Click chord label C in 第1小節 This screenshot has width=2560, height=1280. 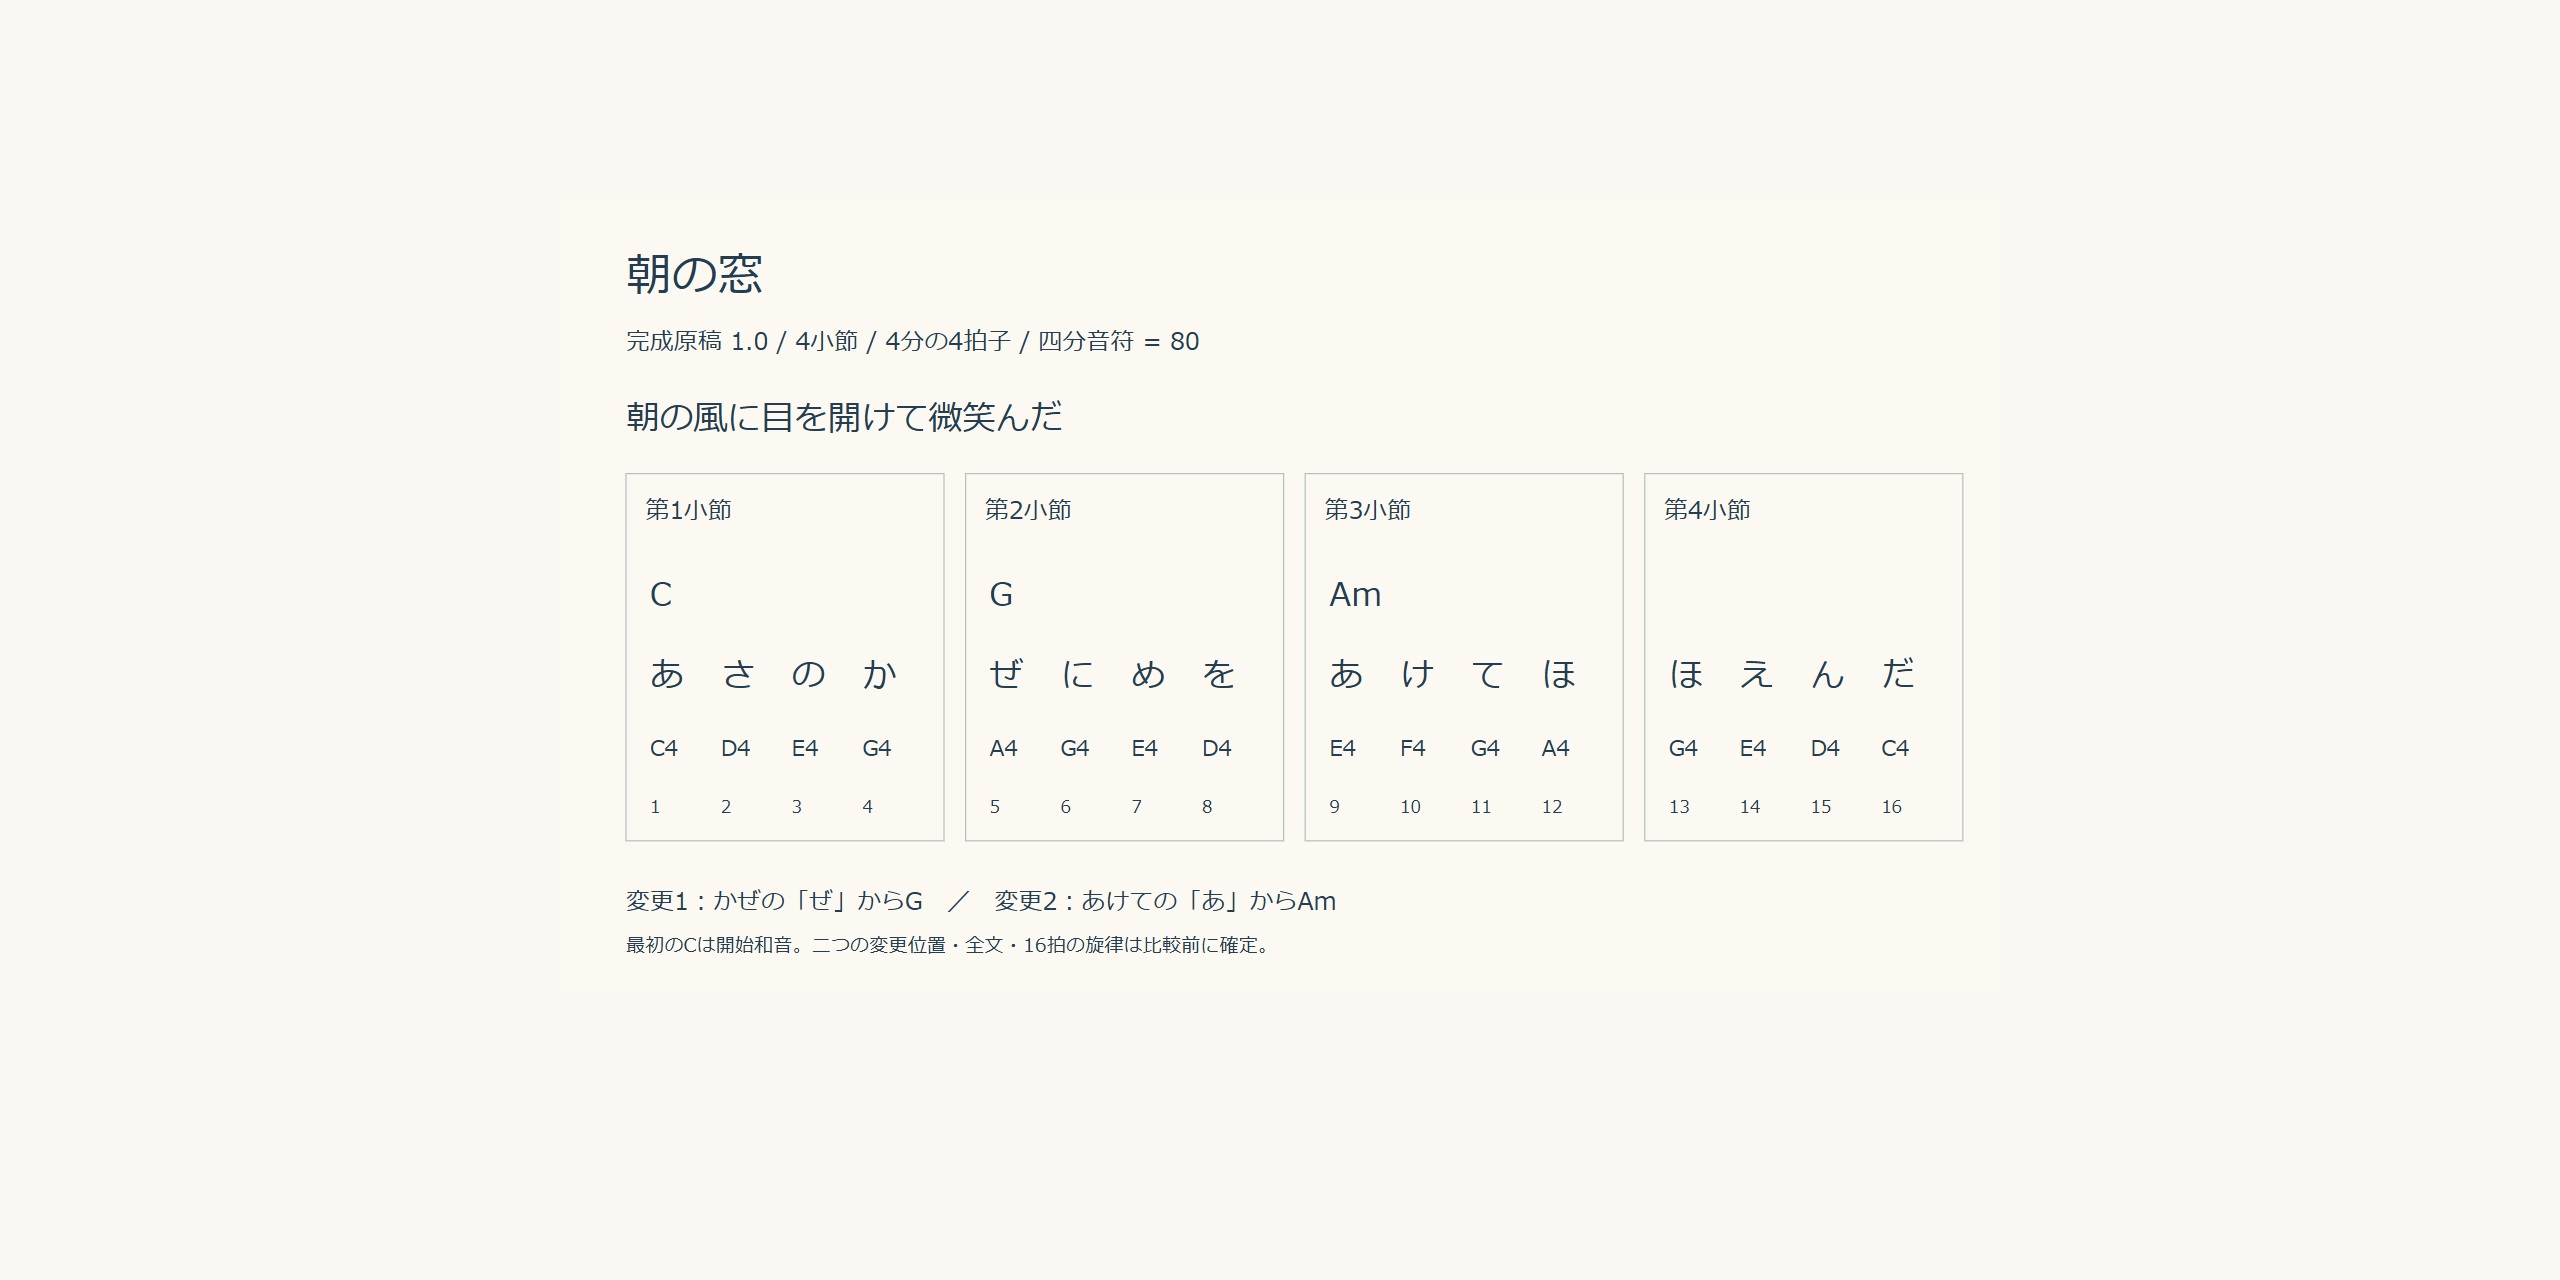(x=661, y=595)
